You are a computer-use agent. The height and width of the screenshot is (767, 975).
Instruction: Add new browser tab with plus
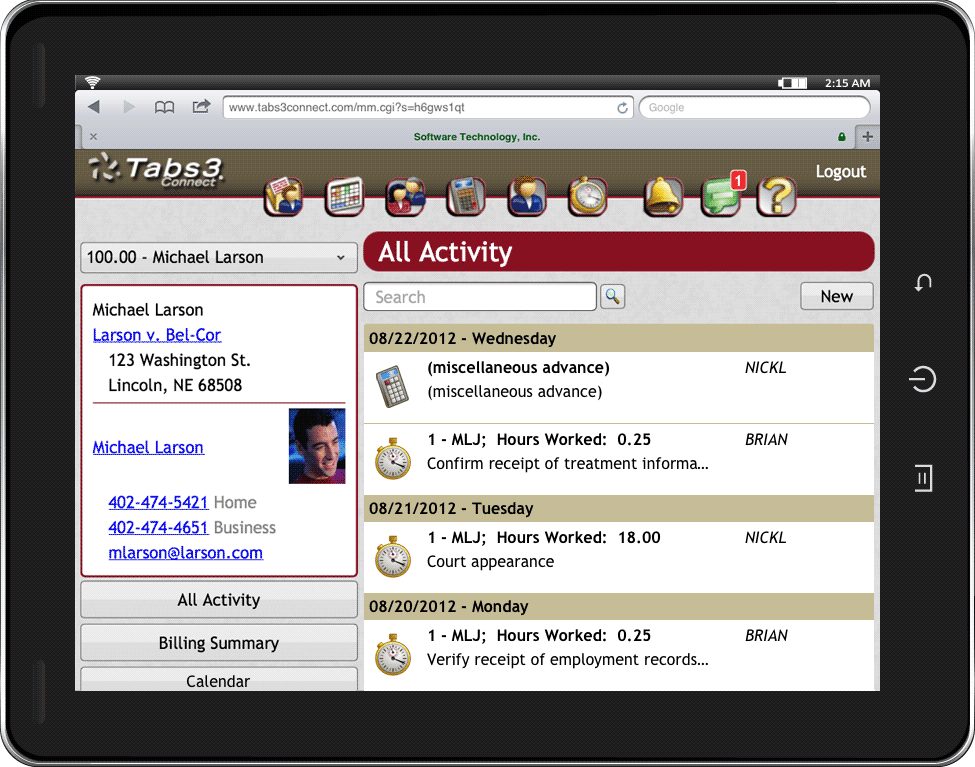(867, 136)
